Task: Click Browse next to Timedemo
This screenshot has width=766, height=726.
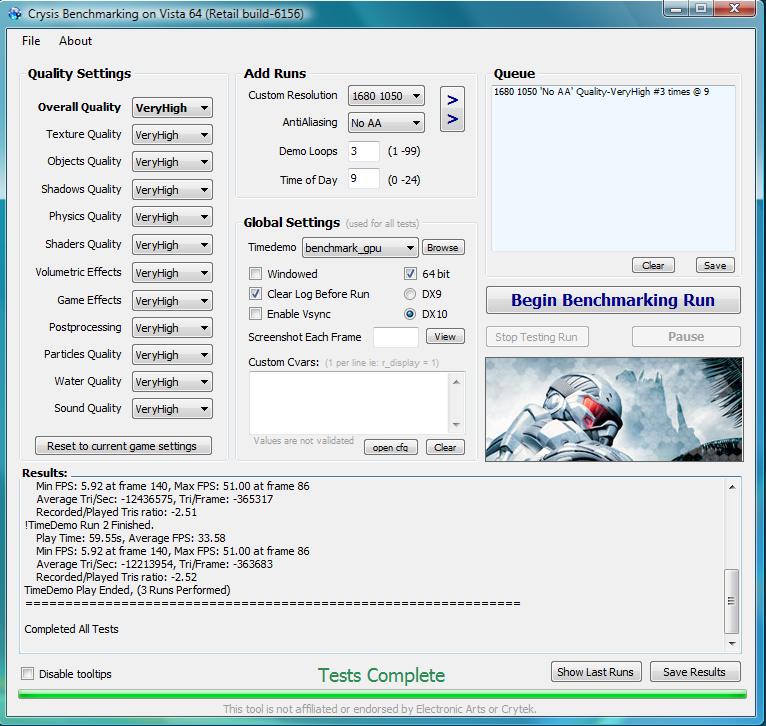Action: [443, 248]
